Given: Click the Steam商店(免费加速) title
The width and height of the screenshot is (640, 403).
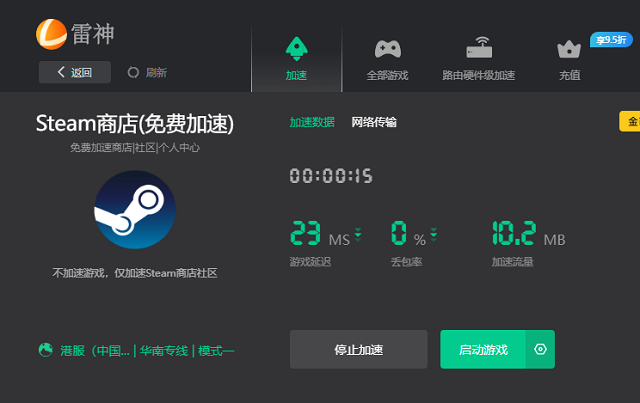Looking at the screenshot, I should click(x=135, y=124).
